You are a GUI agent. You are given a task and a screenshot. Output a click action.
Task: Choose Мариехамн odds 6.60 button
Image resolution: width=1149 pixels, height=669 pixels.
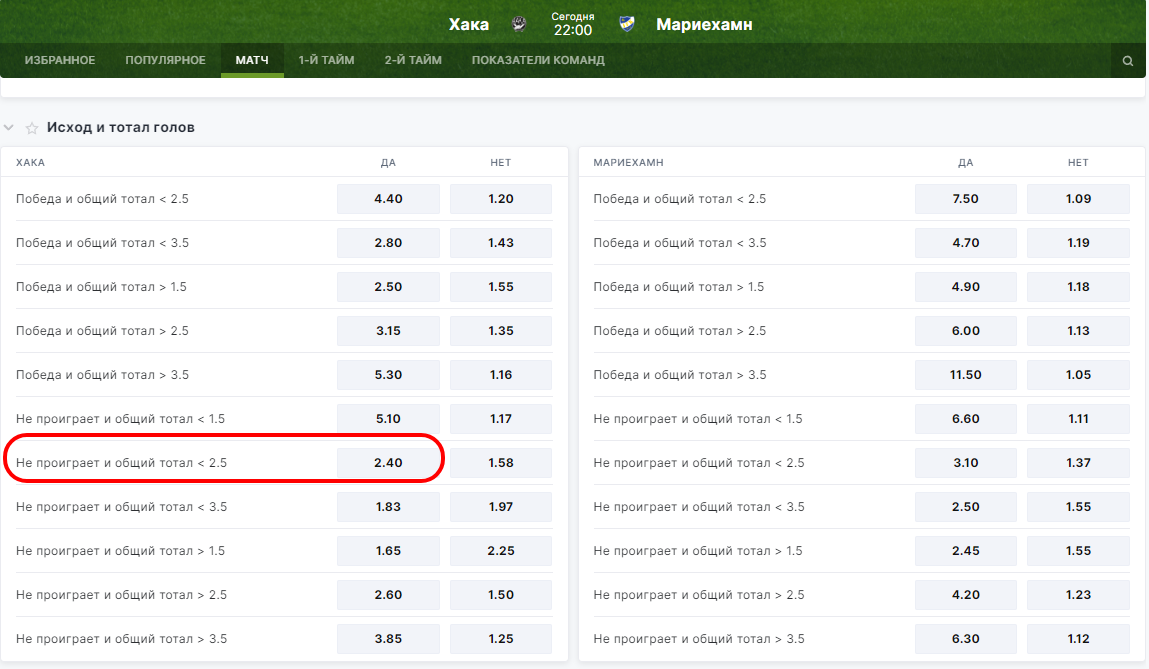[966, 418]
